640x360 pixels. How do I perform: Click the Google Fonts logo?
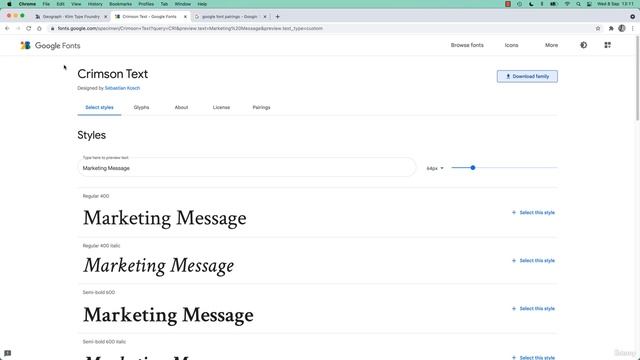50,45
